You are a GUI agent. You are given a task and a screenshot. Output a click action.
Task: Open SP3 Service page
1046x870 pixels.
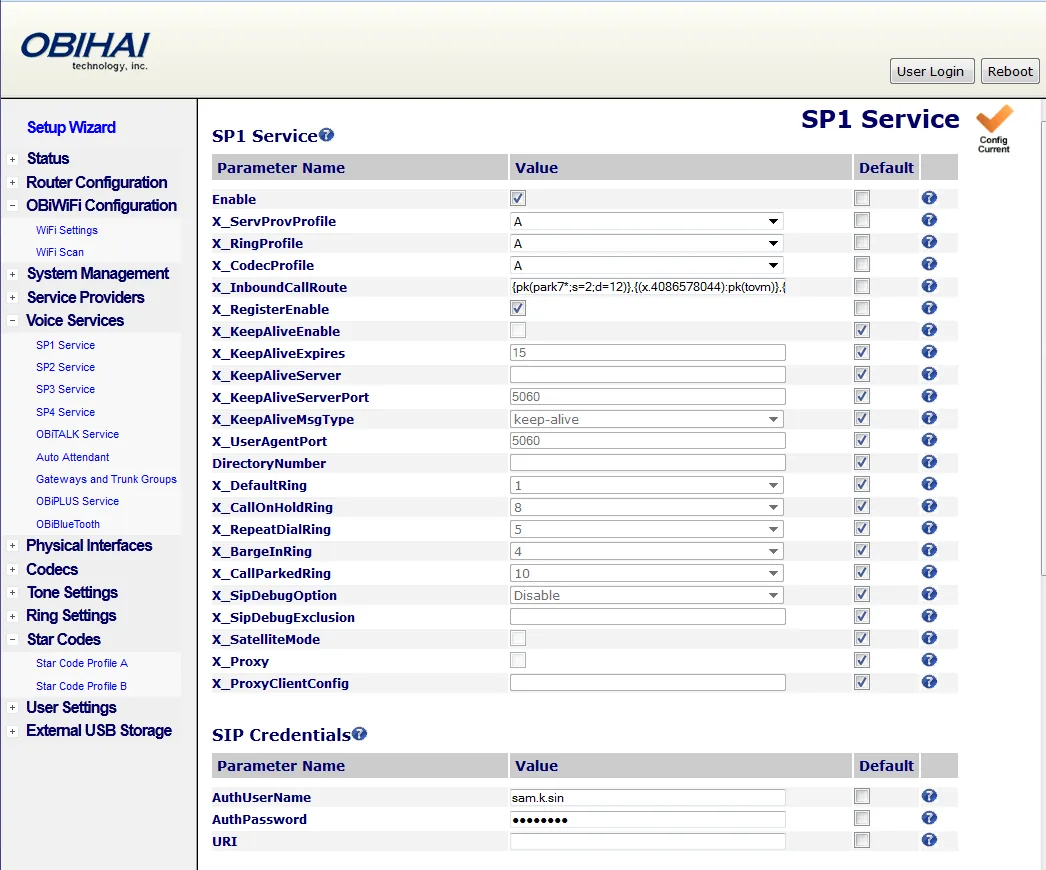click(x=65, y=389)
